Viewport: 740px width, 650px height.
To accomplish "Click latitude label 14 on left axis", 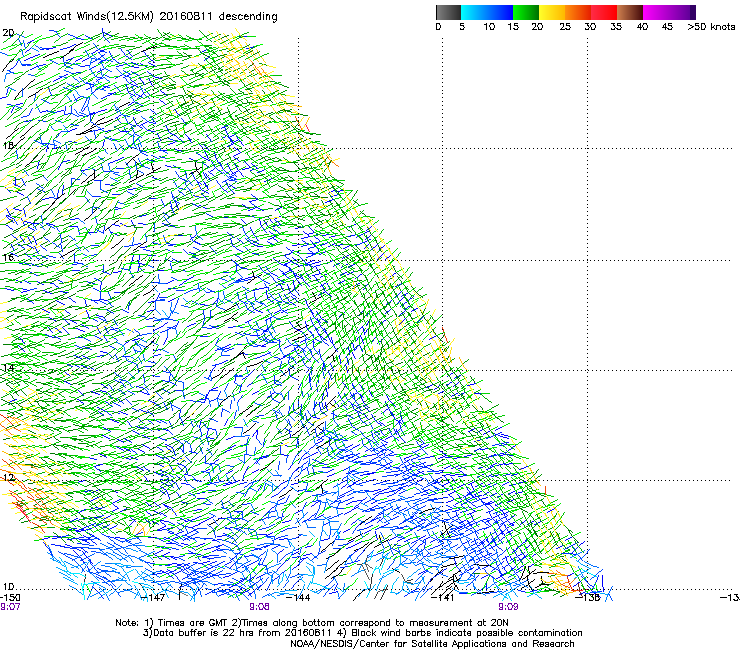I will click(x=8, y=368).
